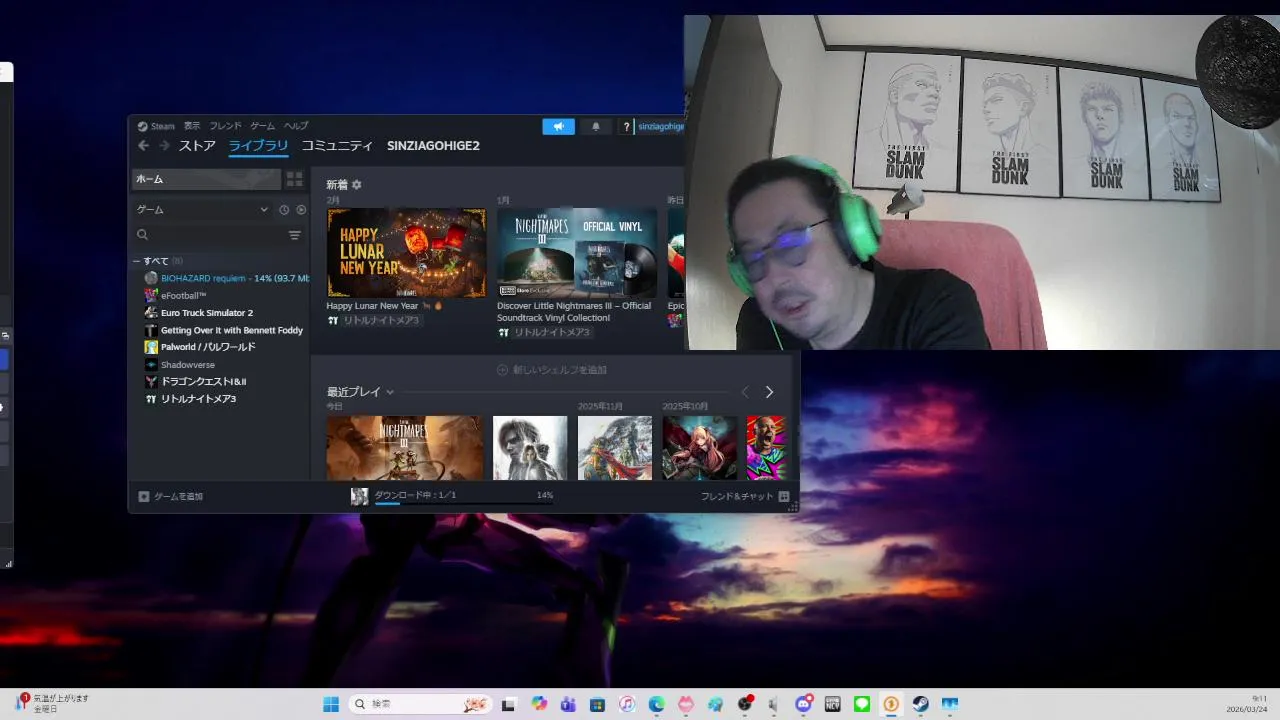
Task: Sort library by recent activity clock icon
Action: pos(284,210)
